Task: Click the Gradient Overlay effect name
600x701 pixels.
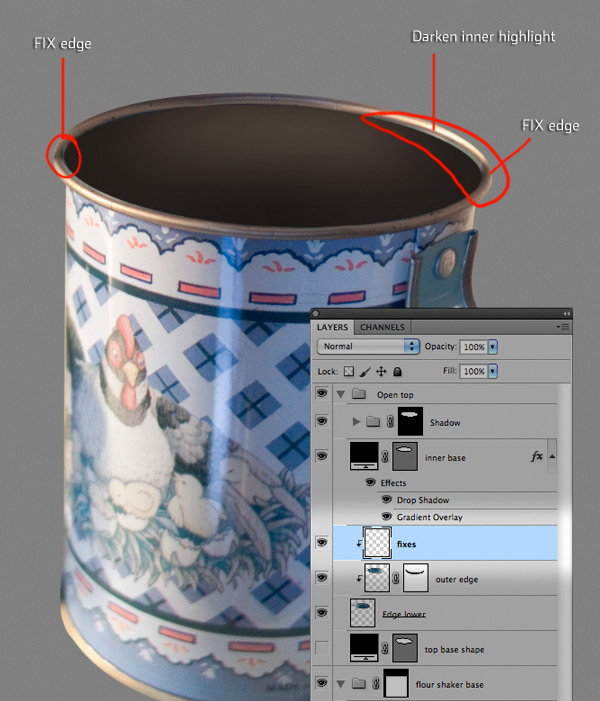Action: pyautogui.click(x=429, y=517)
